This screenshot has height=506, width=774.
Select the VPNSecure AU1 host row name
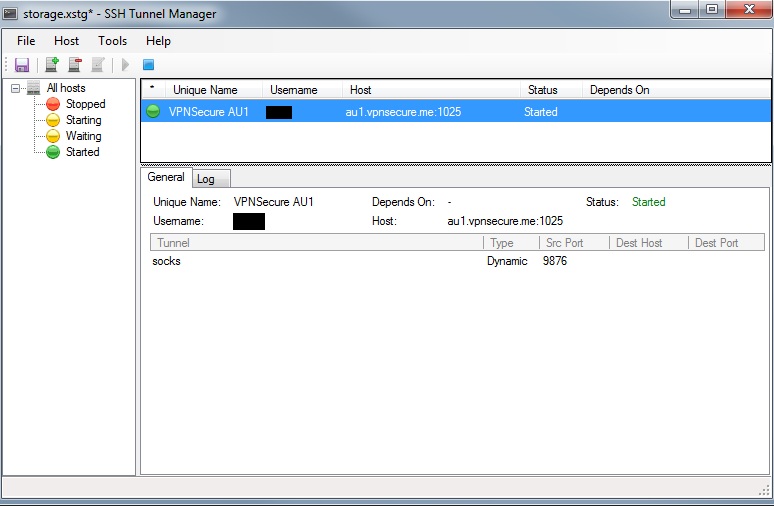point(208,112)
